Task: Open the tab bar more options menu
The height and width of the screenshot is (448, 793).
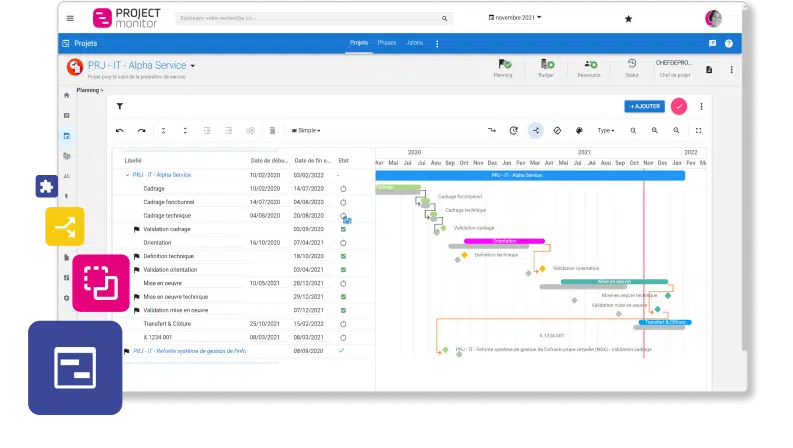Action: pos(437,44)
